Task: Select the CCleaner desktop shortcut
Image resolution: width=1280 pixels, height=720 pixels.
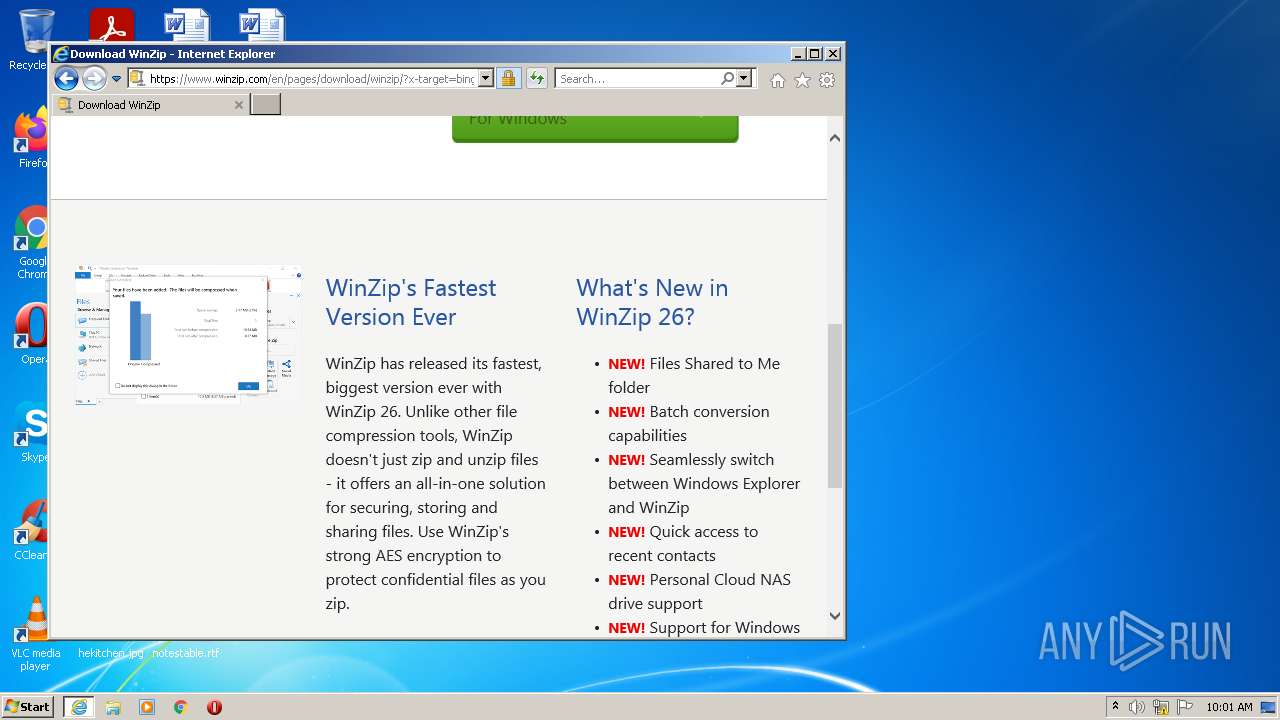Action: pyautogui.click(x=30, y=530)
